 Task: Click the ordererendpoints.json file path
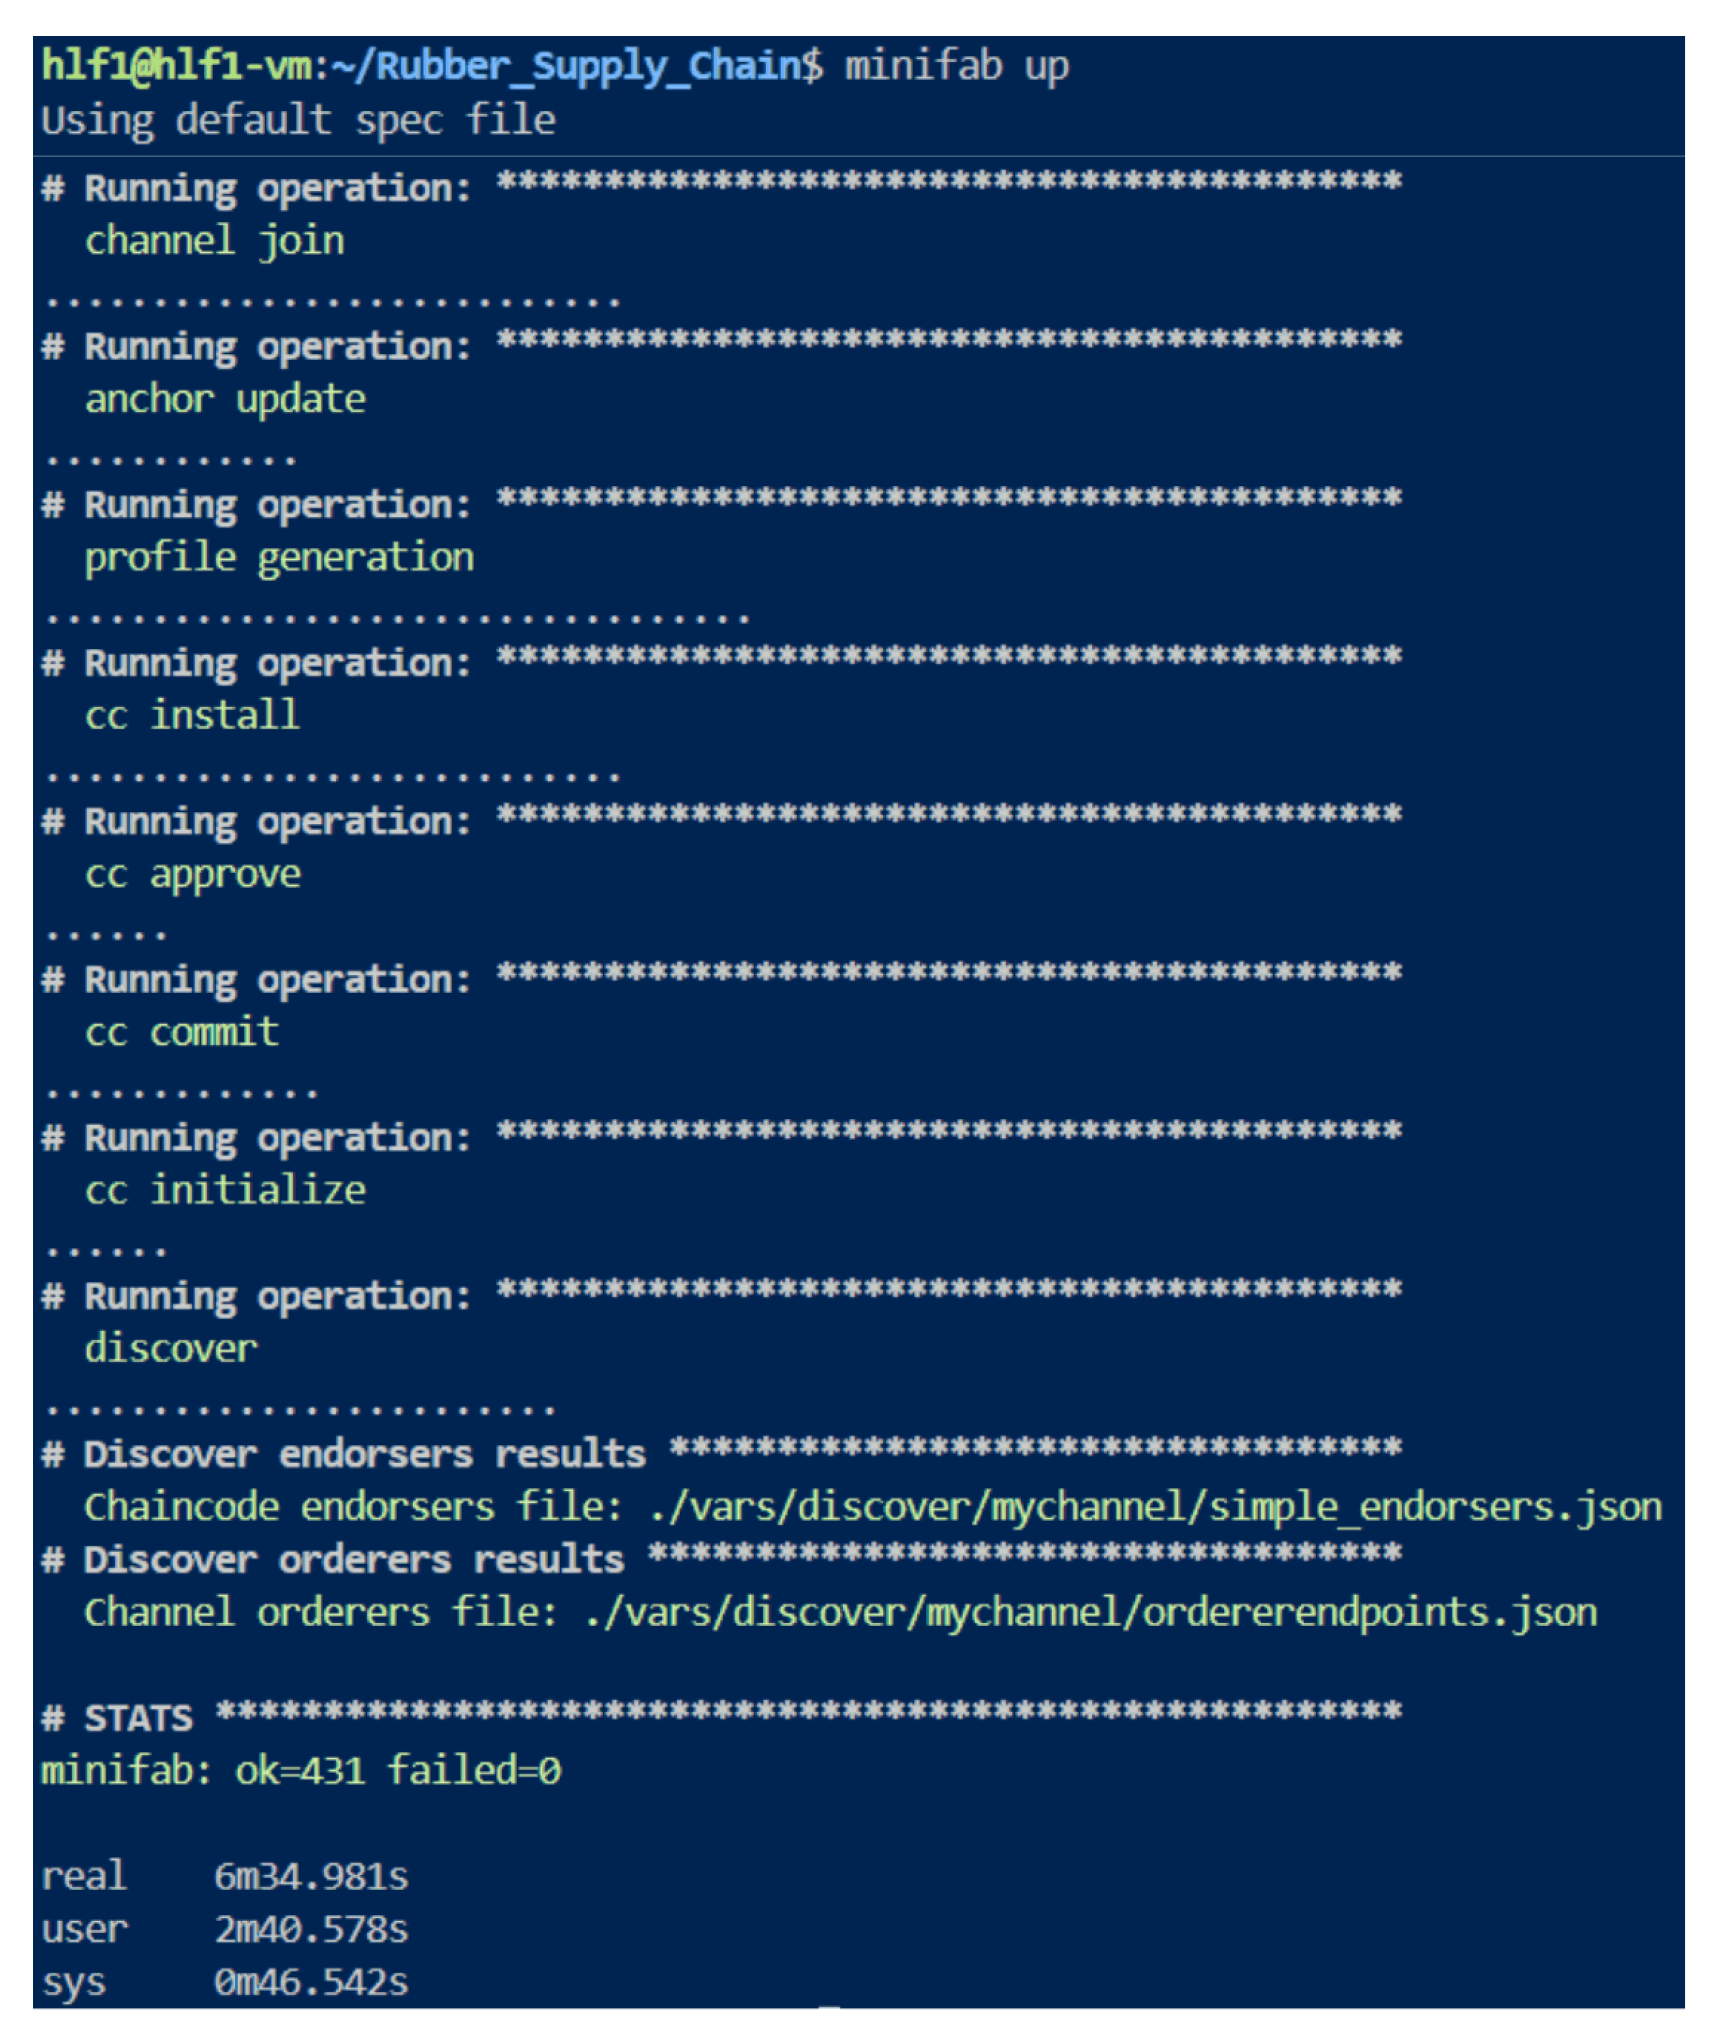click(1090, 1612)
